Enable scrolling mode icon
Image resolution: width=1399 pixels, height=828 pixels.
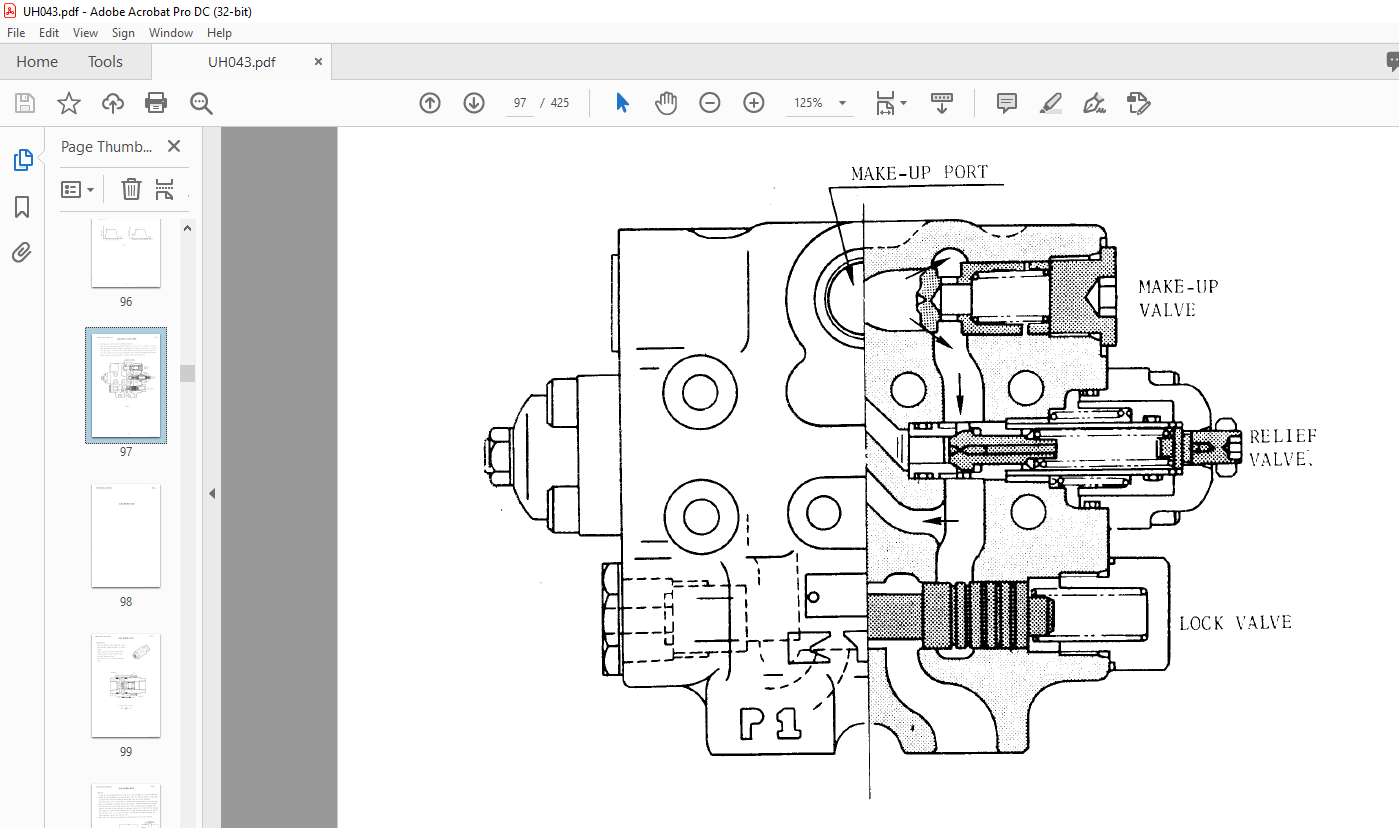941,103
